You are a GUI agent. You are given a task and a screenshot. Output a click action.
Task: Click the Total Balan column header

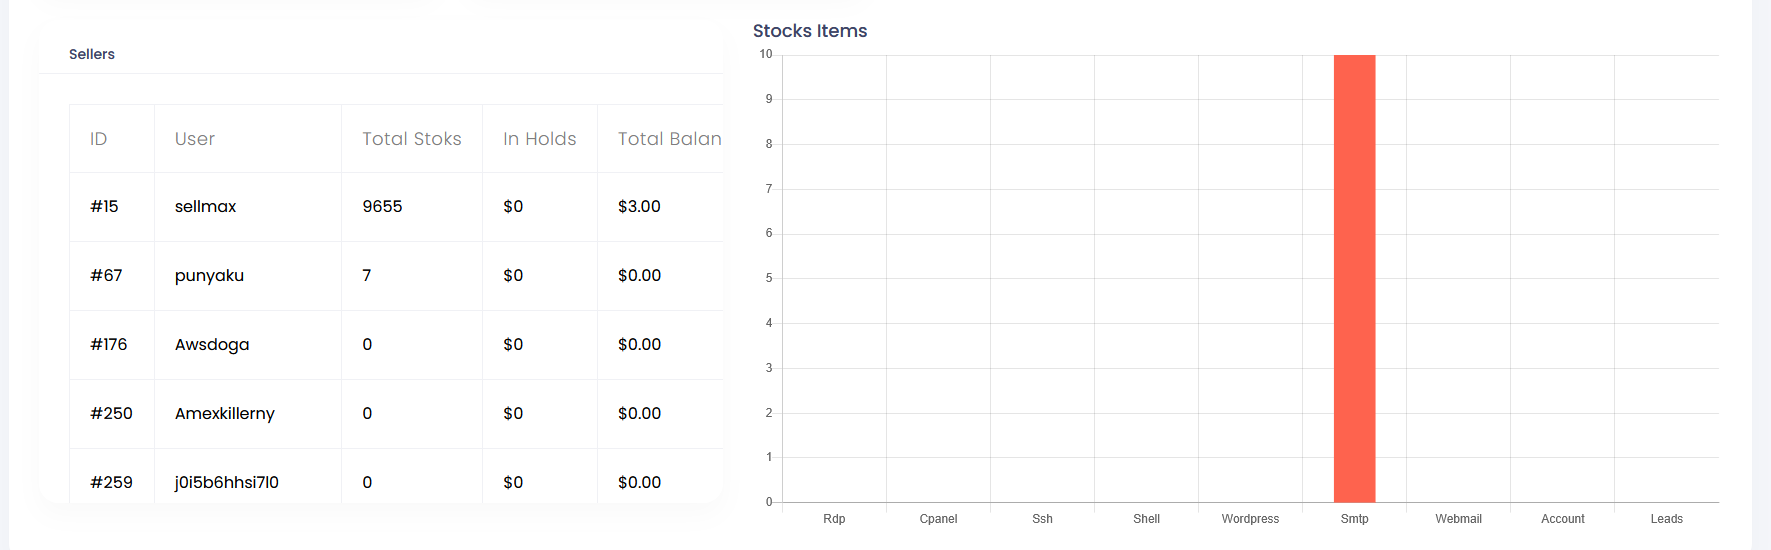pyautogui.click(x=669, y=139)
